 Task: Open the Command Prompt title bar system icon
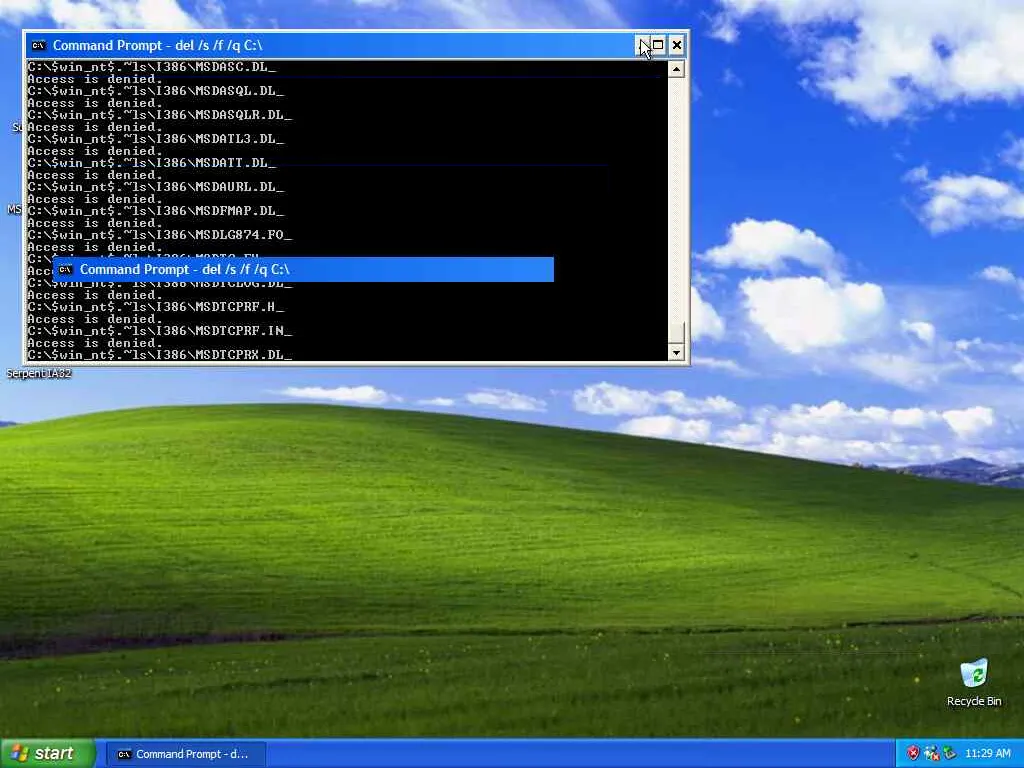[39, 46]
